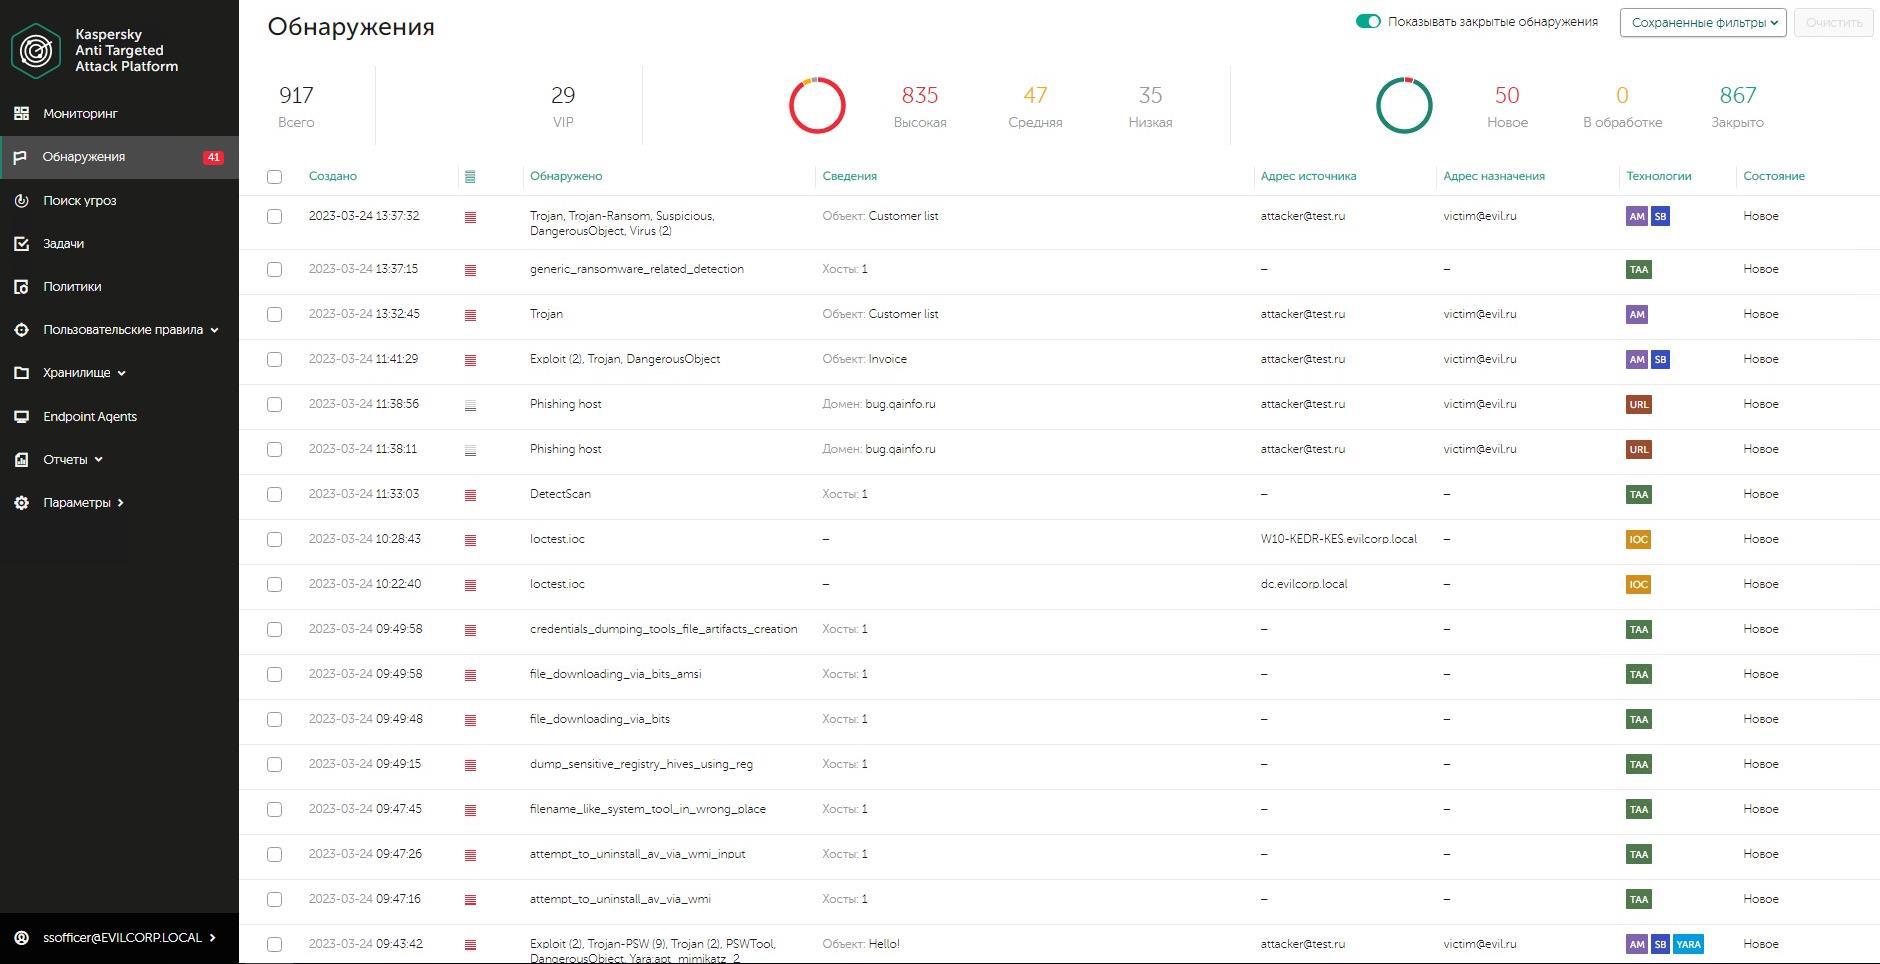Expand the Хранилище sidebar section
Viewport: 1880px width, 964px height.
[84, 373]
